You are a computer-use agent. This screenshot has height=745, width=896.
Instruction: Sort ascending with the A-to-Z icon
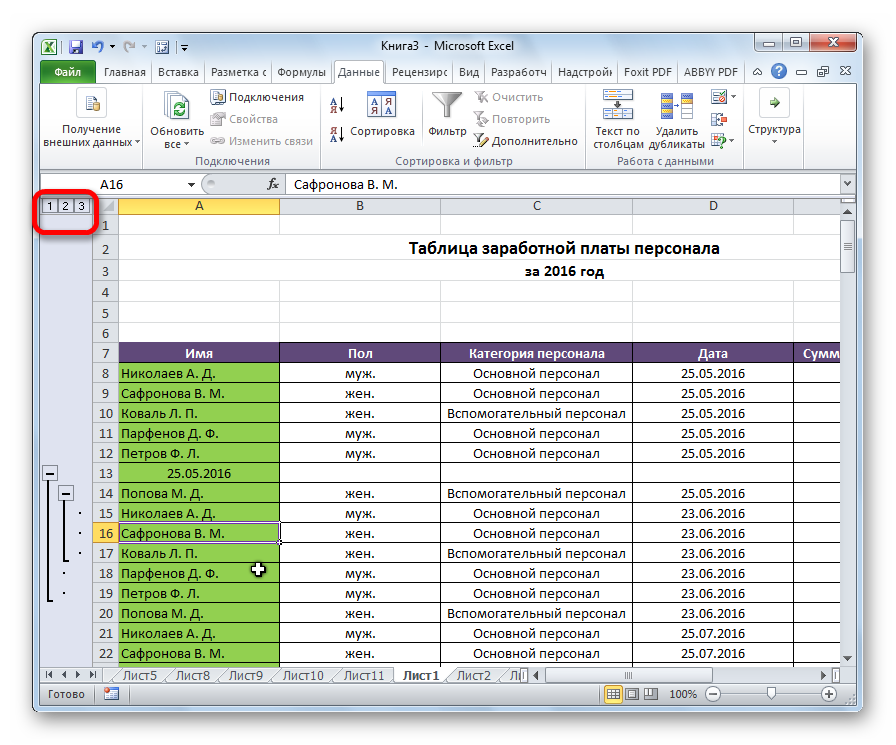pyautogui.click(x=336, y=104)
